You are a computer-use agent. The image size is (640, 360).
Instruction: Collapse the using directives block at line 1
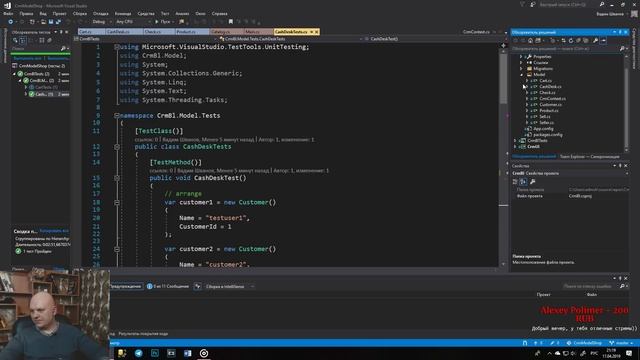point(117,47)
